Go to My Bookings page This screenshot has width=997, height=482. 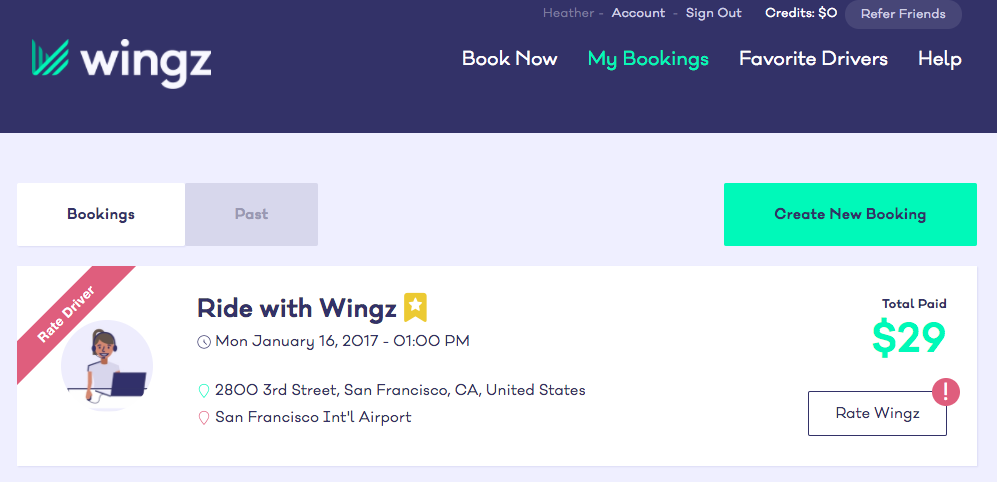648,59
